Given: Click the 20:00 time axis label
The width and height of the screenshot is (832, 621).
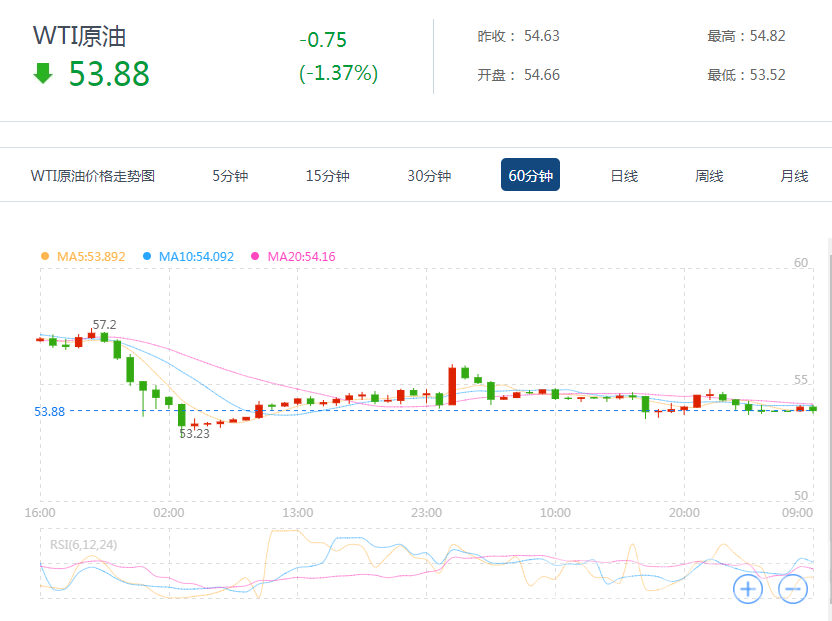Looking at the screenshot, I should [684, 513].
